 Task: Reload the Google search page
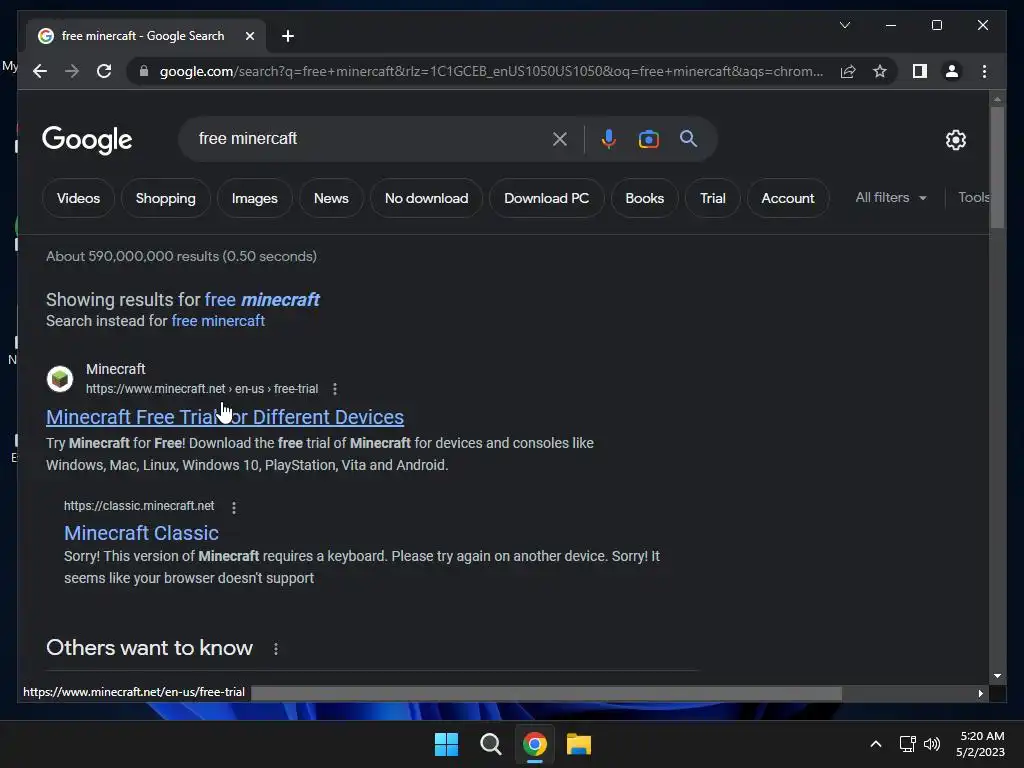click(104, 71)
